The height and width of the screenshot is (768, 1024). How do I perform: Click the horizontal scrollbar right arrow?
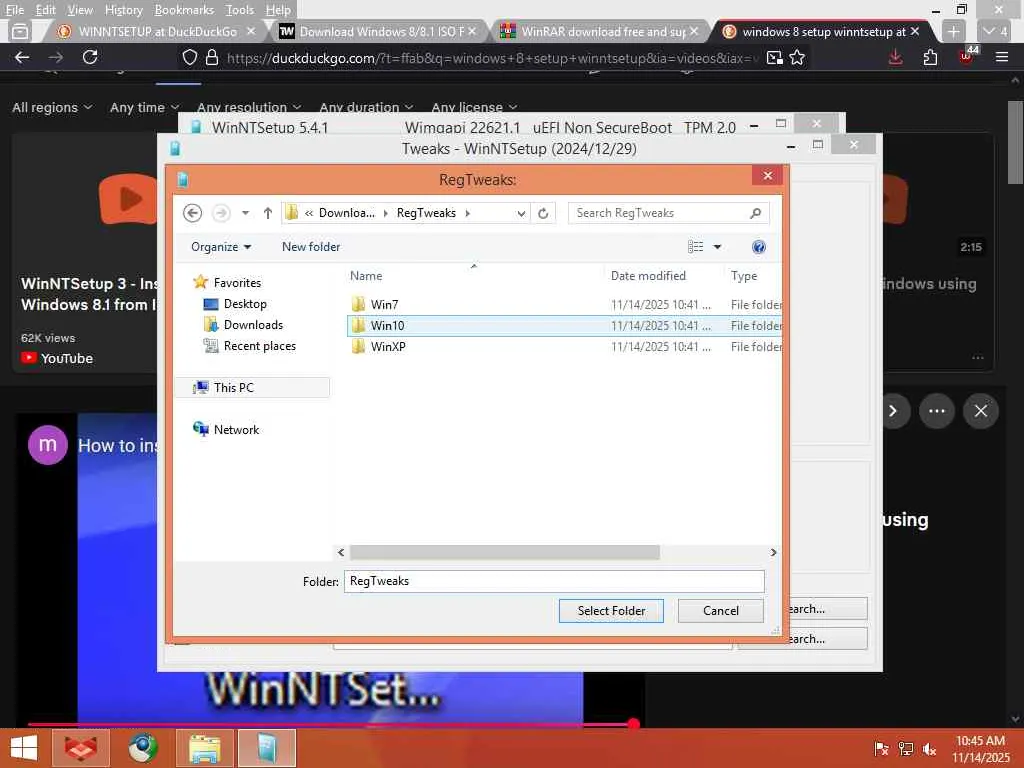click(x=773, y=552)
